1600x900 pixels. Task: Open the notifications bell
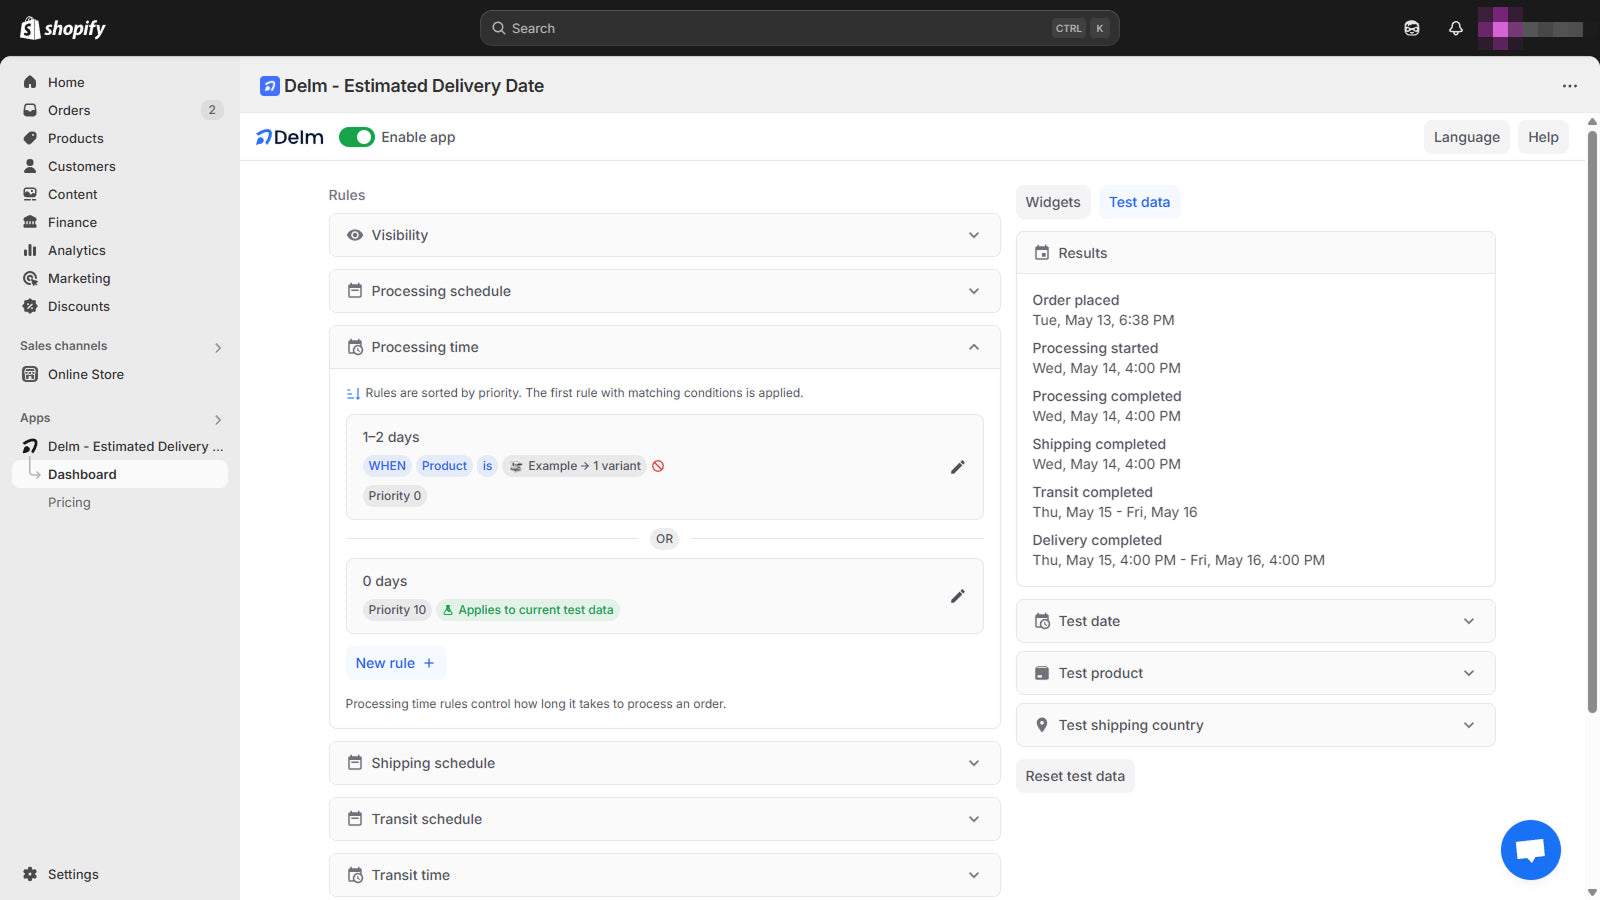pos(1456,28)
